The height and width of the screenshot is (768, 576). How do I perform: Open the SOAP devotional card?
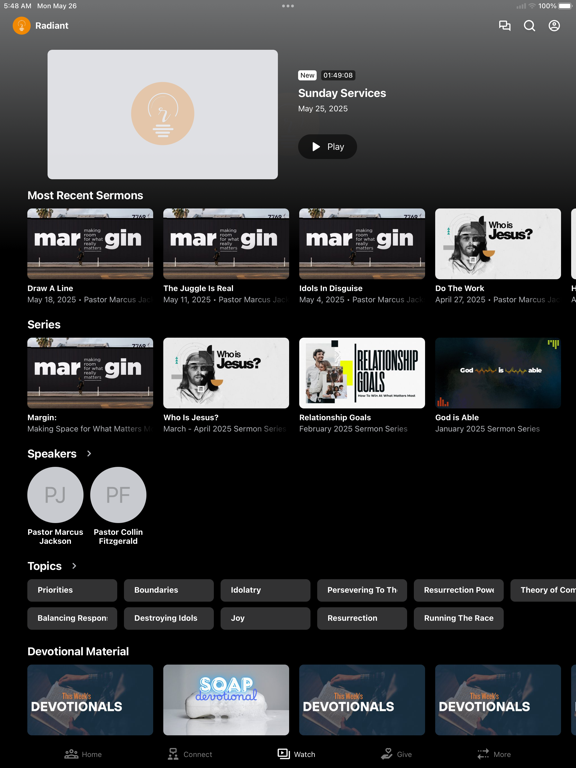click(x=226, y=700)
